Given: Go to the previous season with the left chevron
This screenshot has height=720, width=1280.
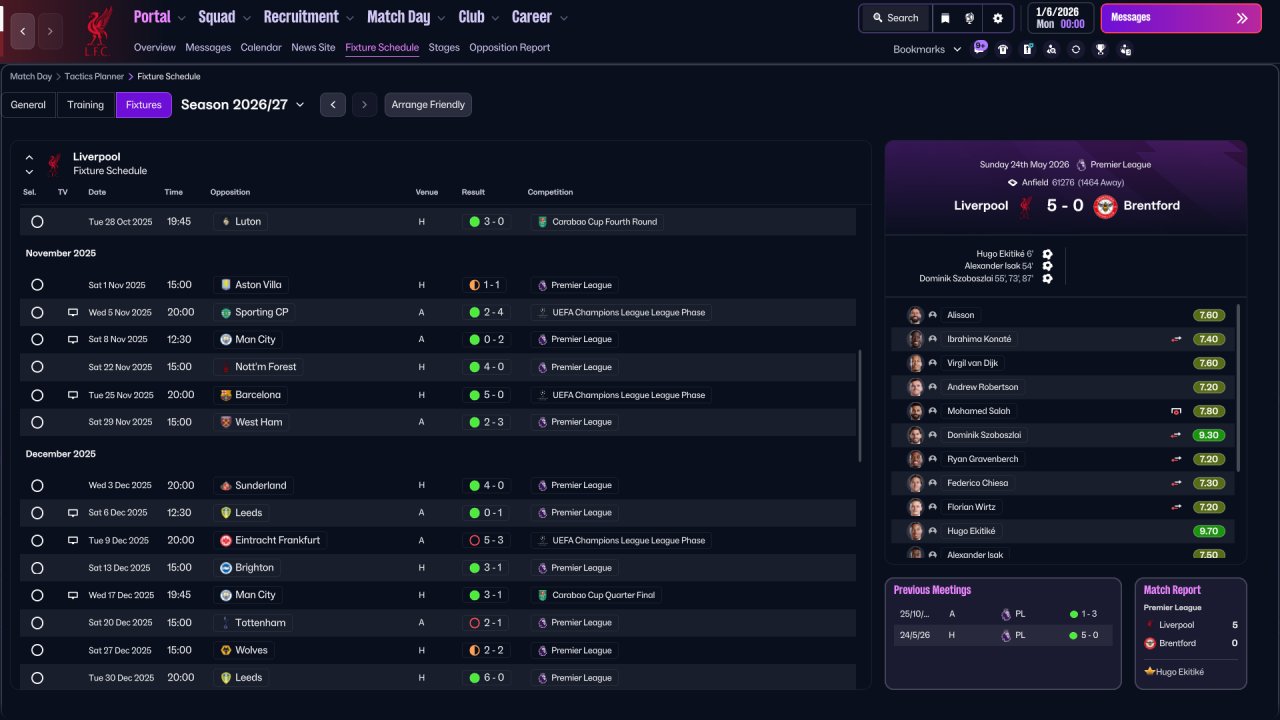Looking at the screenshot, I should pyautogui.click(x=333, y=105).
